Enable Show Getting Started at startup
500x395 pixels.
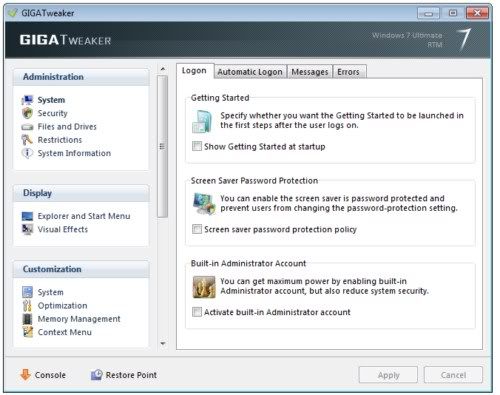(197, 146)
